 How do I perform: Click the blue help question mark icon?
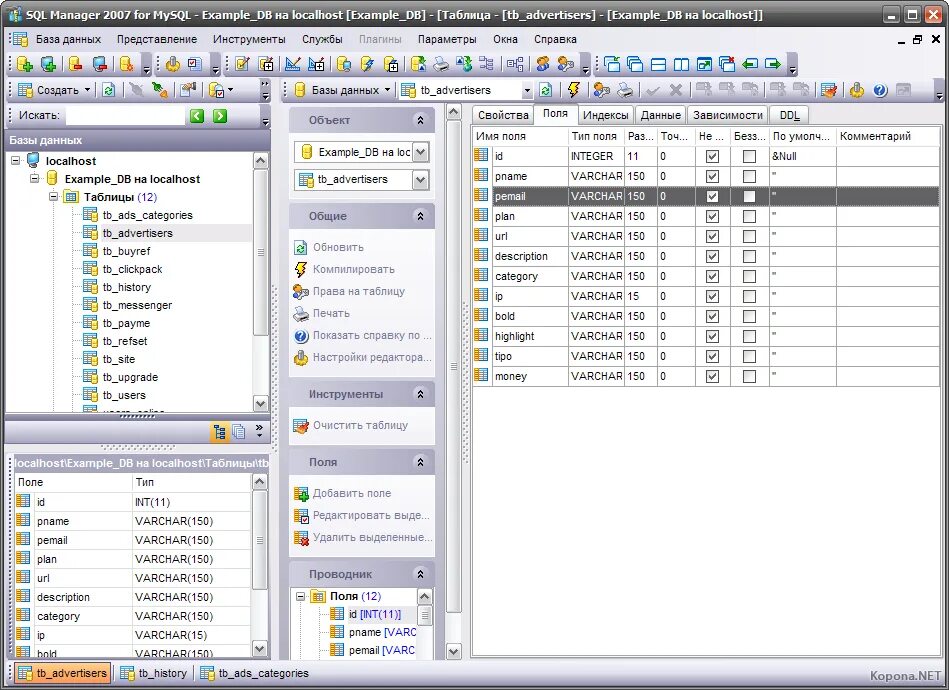click(x=880, y=90)
